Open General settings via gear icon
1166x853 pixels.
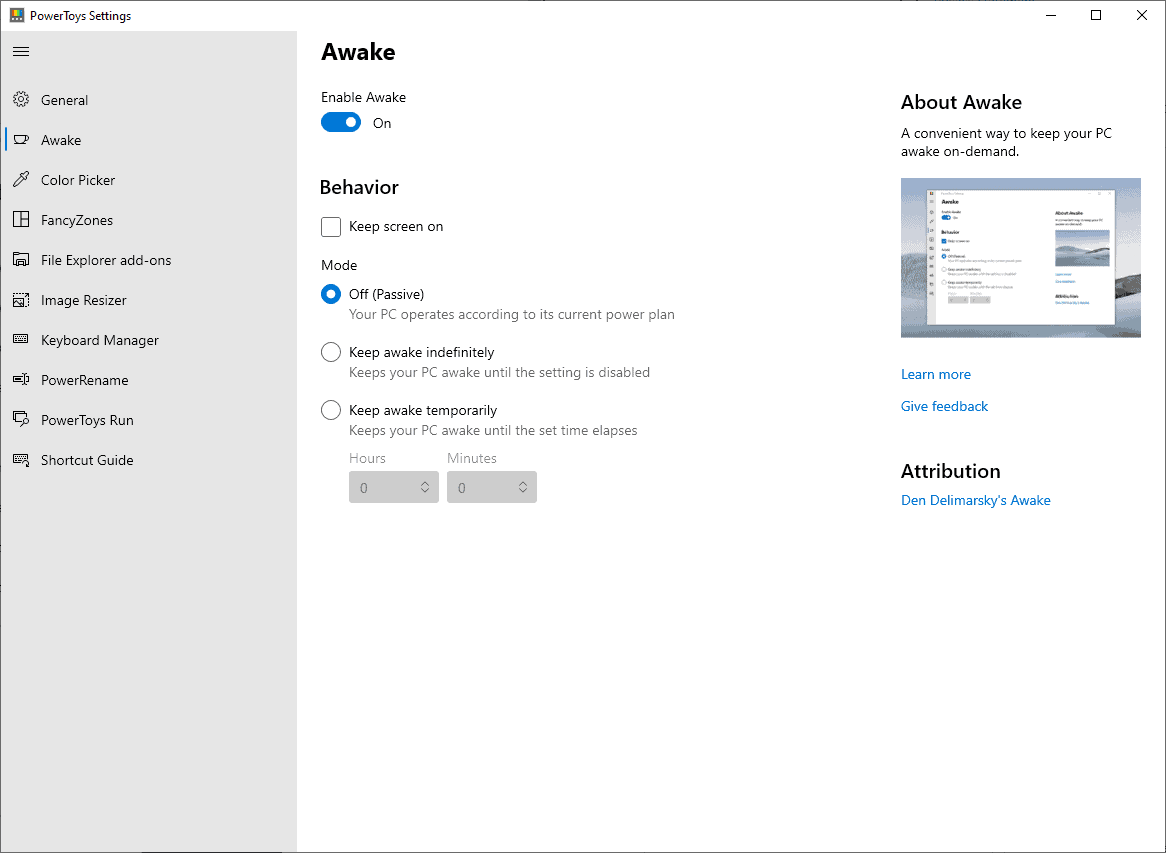click(21, 99)
